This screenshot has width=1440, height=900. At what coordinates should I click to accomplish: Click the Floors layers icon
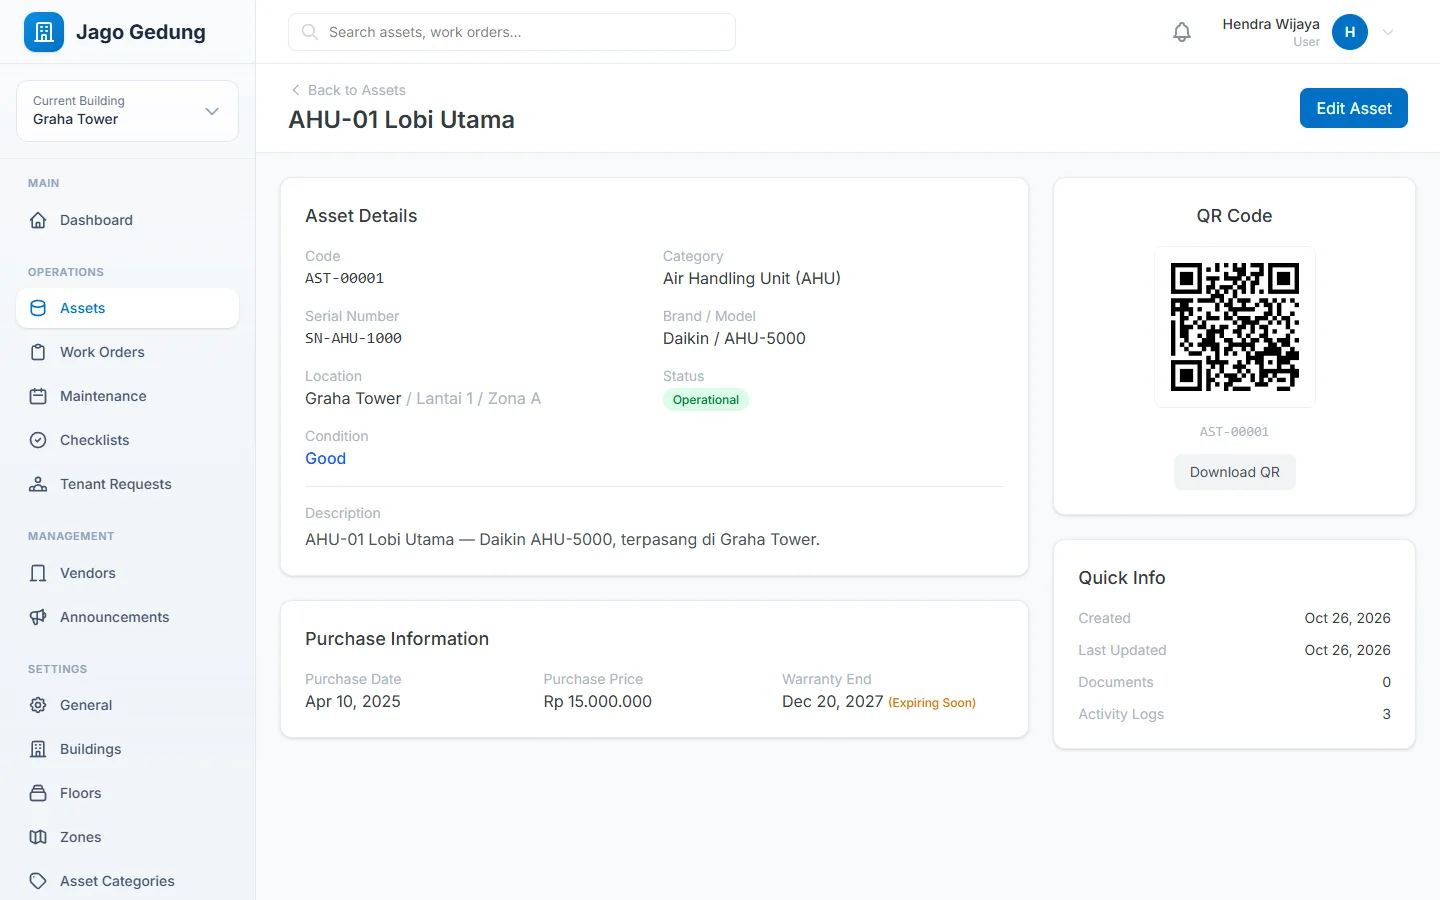click(x=38, y=793)
